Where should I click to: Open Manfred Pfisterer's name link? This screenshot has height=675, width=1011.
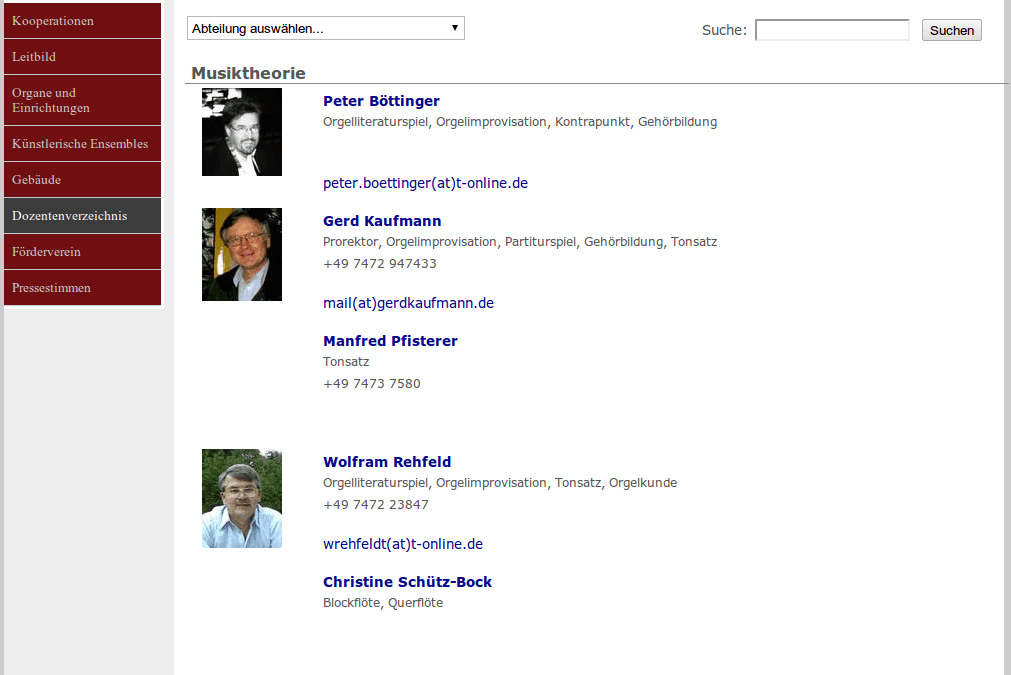tap(390, 341)
